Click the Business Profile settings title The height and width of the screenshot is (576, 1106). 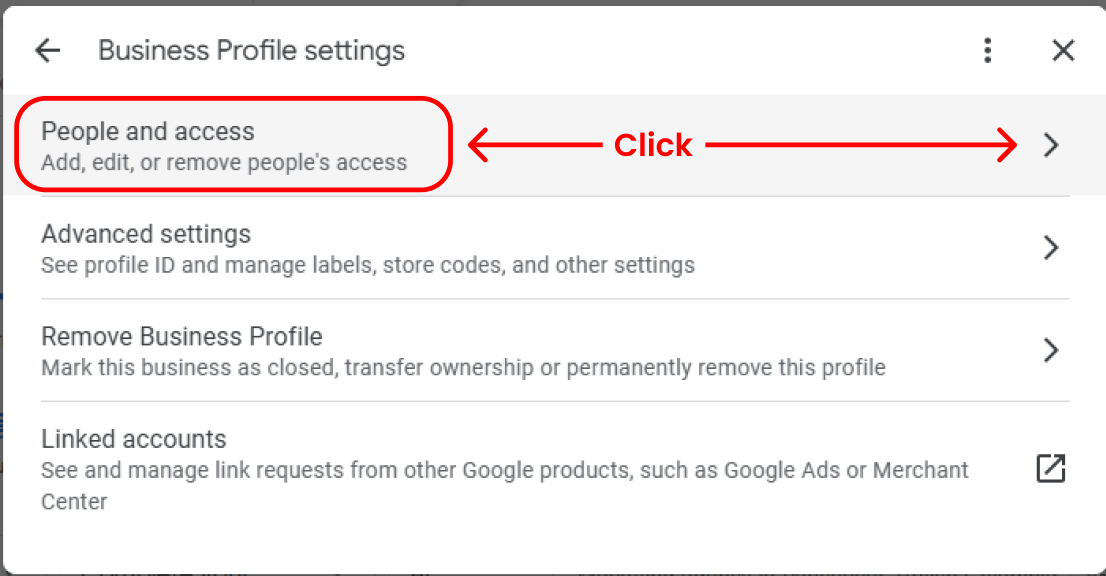coord(251,51)
